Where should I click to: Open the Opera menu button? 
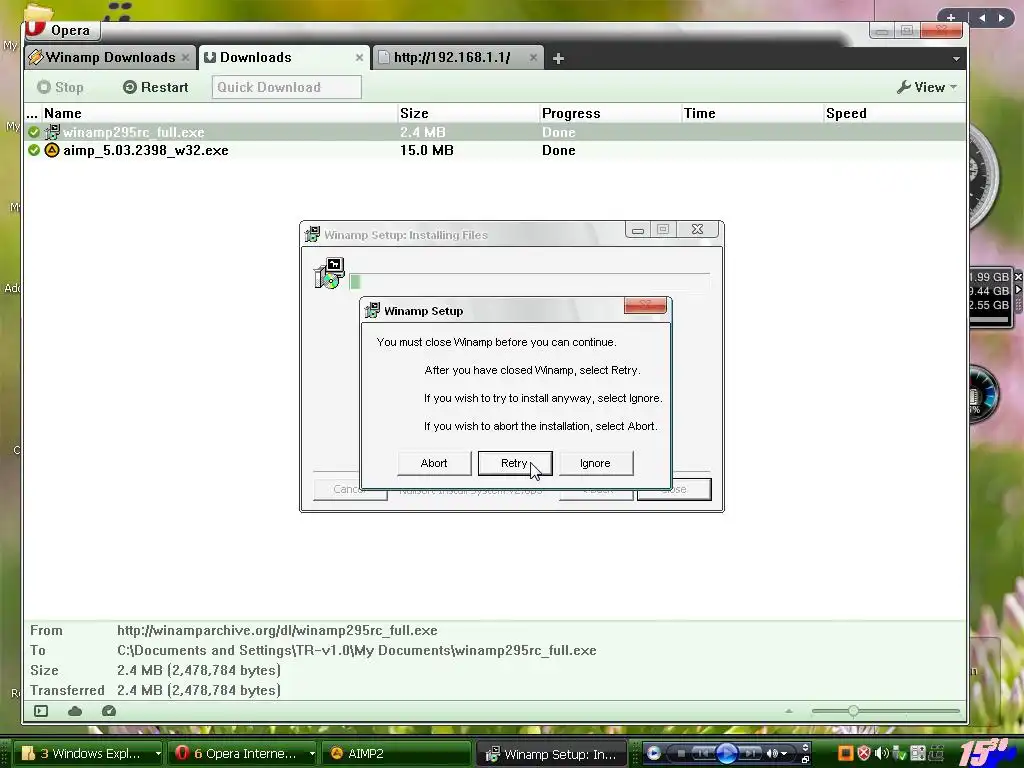62,30
